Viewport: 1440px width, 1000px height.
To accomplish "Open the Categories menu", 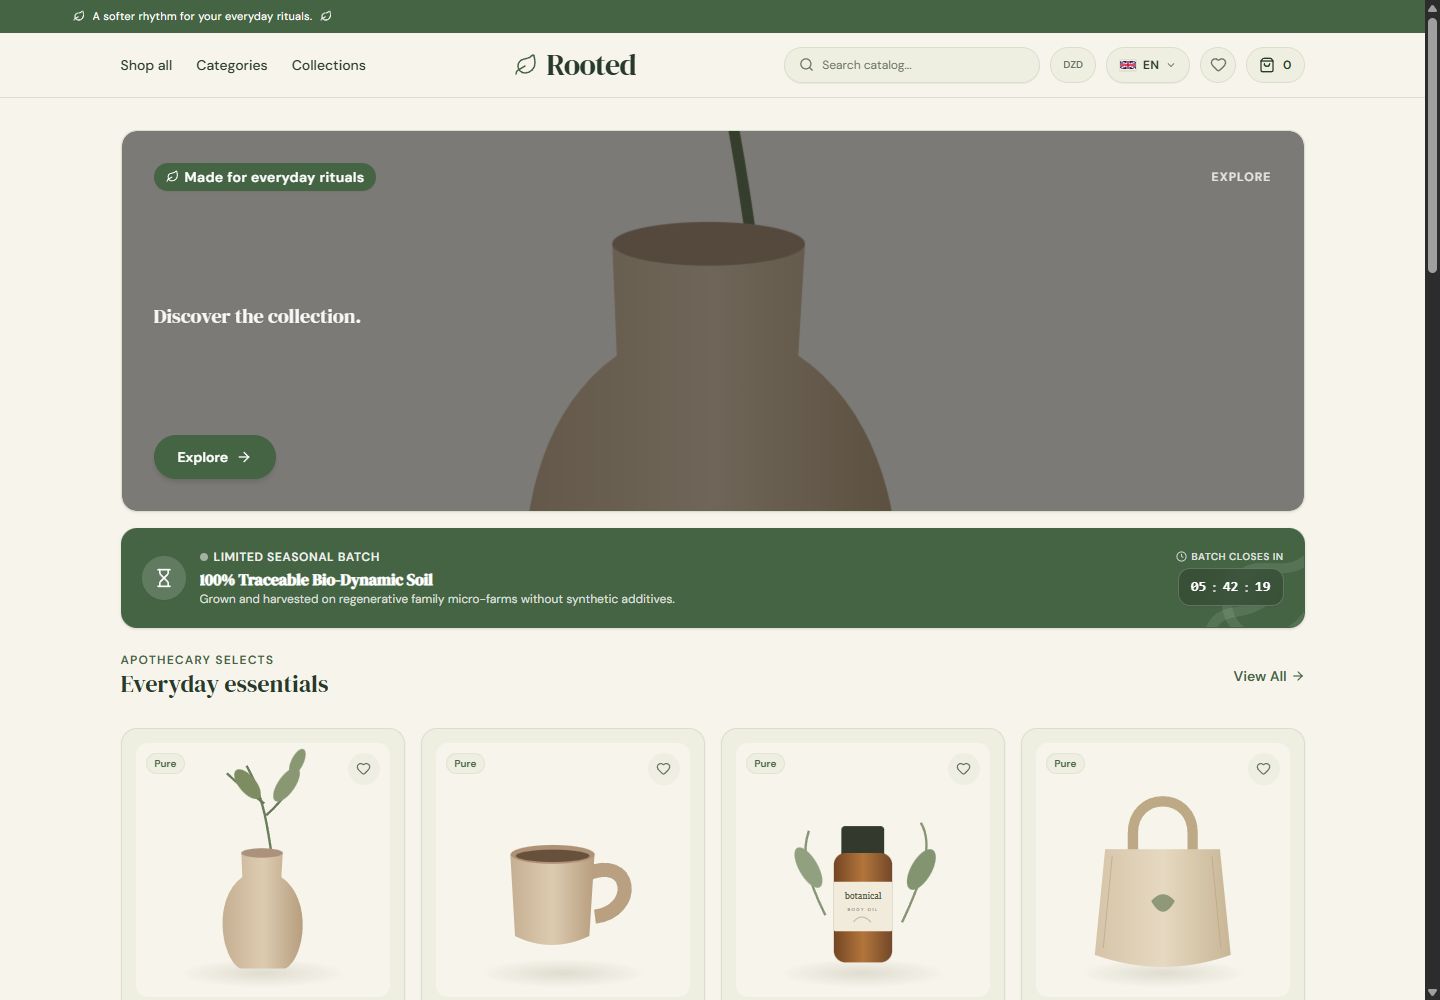I will pyautogui.click(x=232, y=65).
